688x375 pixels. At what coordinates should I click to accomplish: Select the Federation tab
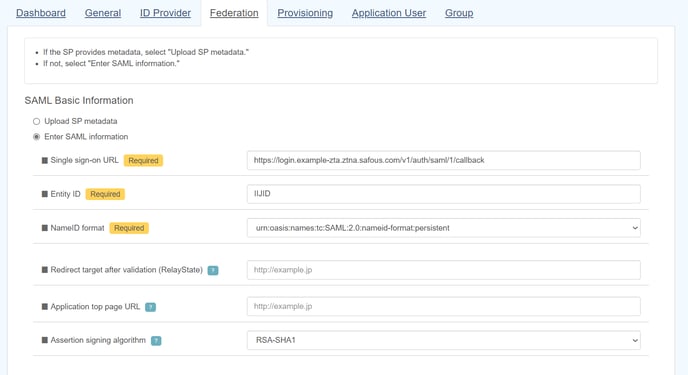[234, 13]
